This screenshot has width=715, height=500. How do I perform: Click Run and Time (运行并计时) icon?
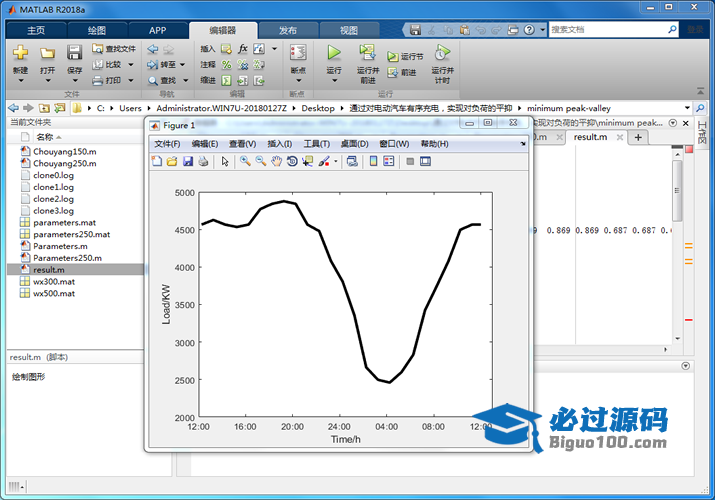pyautogui.click(x=441, y=52)
